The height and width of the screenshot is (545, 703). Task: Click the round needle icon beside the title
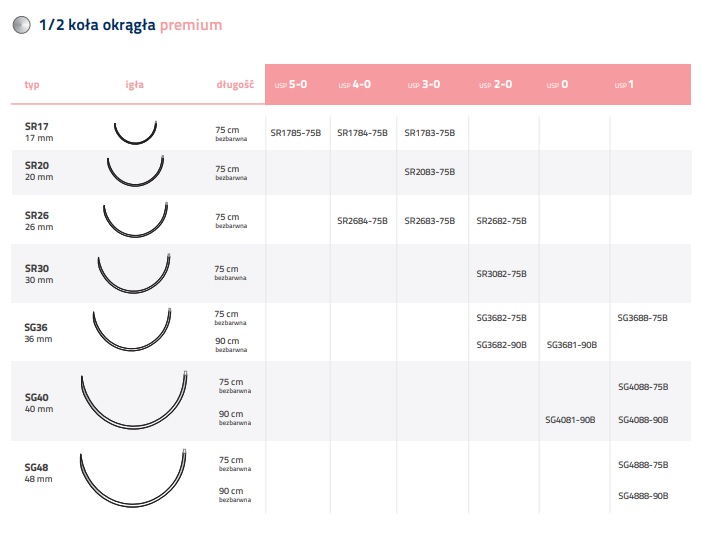pos(20,26)
